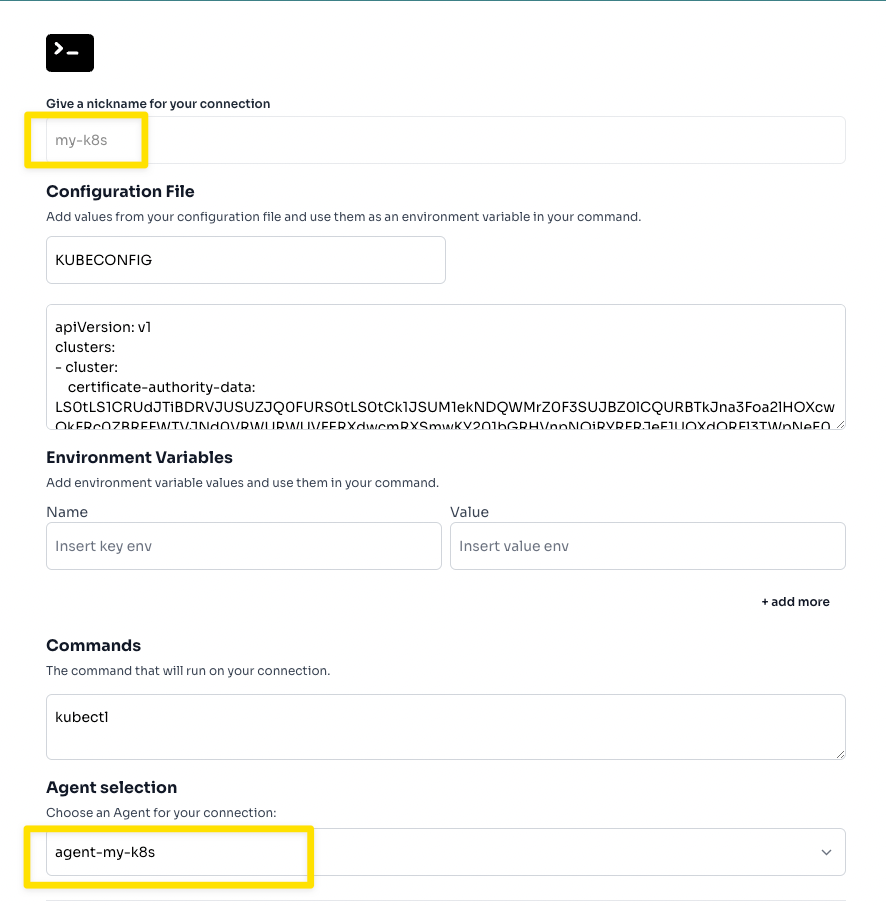Screen dimensions: 886x905
Task: Open the agent-my-k8s selection dropdown
Action: [445, 852]
